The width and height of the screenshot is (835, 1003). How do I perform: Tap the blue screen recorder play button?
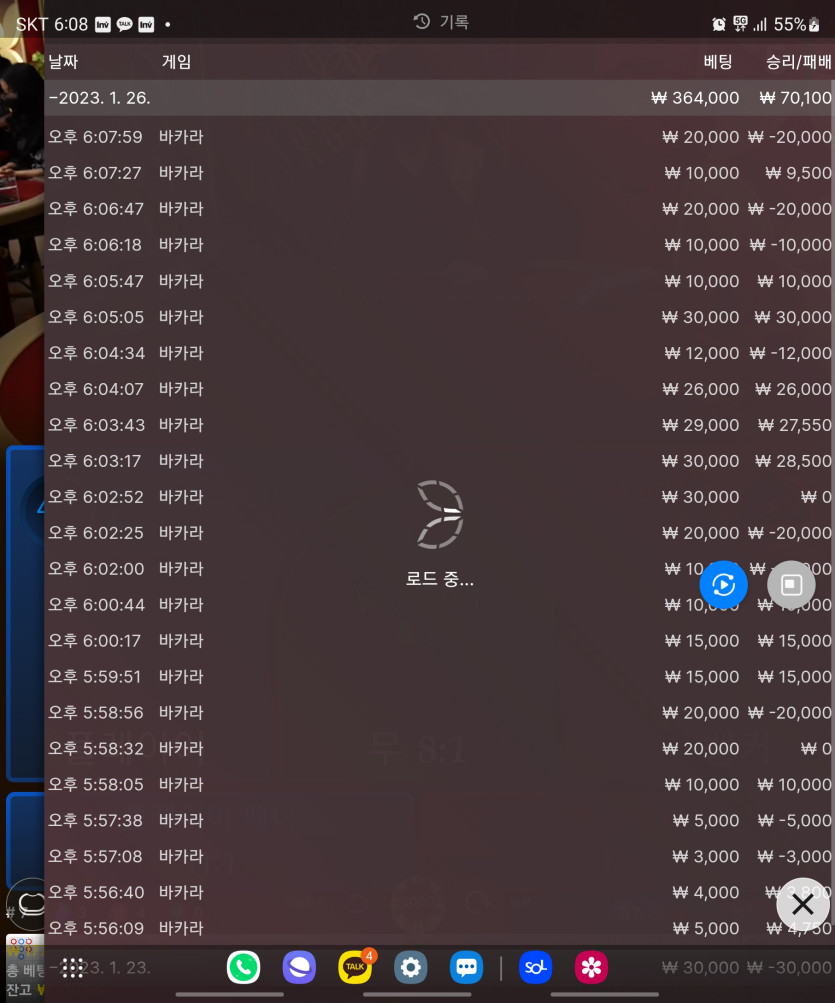point(724,585)
